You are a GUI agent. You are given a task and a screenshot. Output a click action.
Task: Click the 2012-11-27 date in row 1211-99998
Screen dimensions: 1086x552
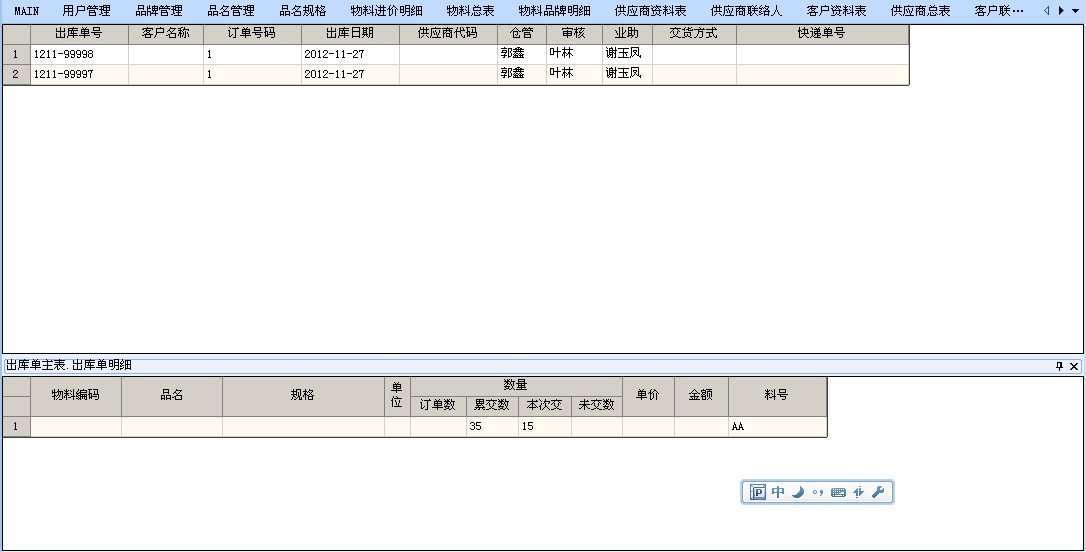pos(350,54)
